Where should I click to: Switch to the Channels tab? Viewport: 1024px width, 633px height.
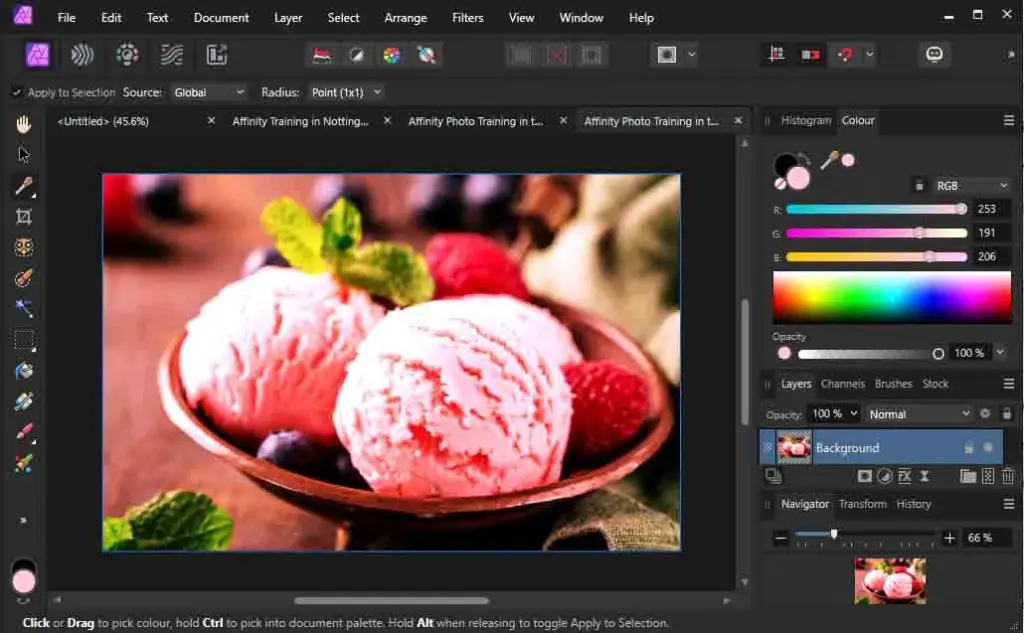[x=842, y=384]
